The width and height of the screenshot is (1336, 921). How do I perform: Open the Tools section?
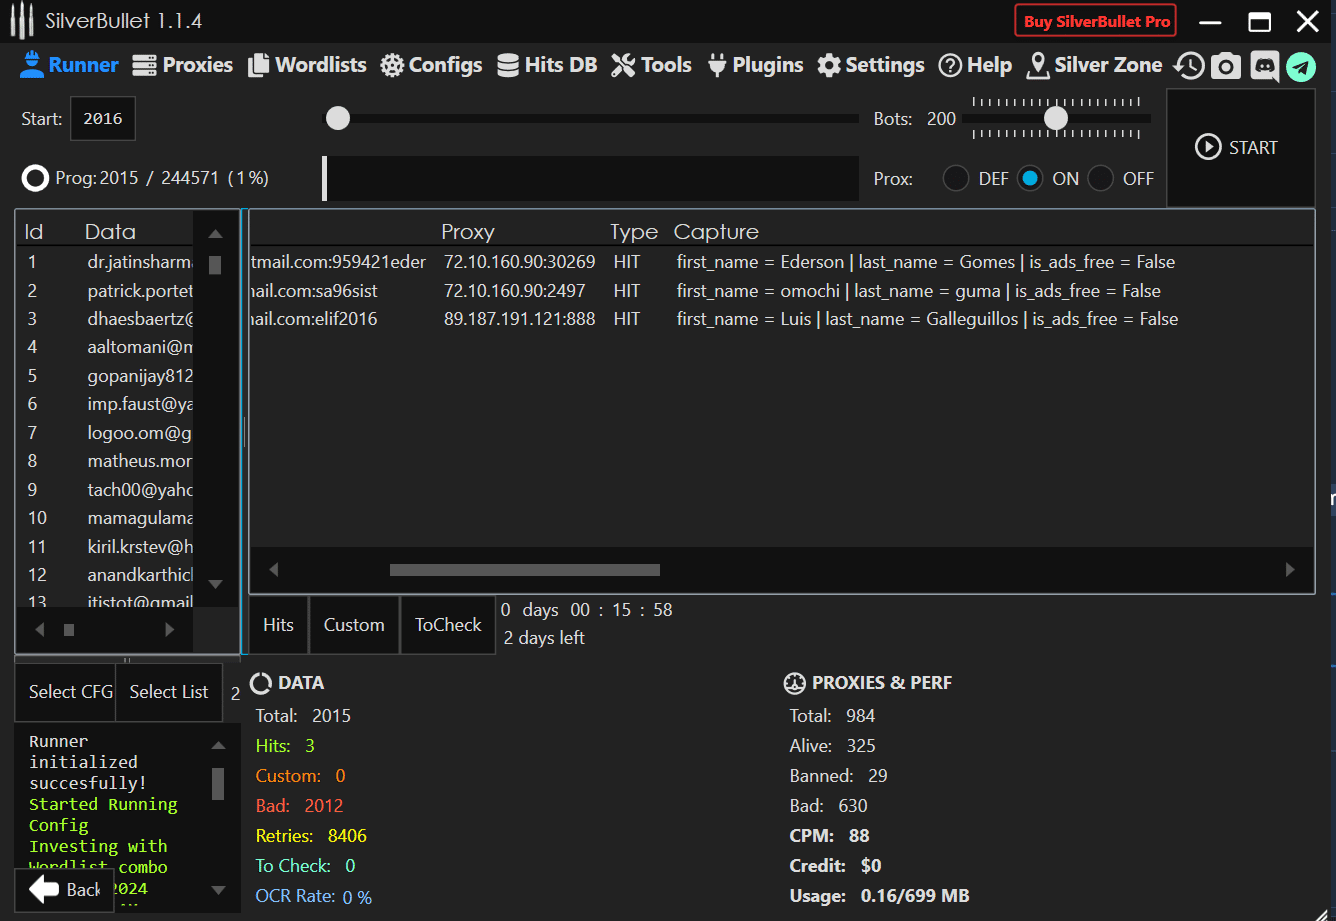(651, 65)
